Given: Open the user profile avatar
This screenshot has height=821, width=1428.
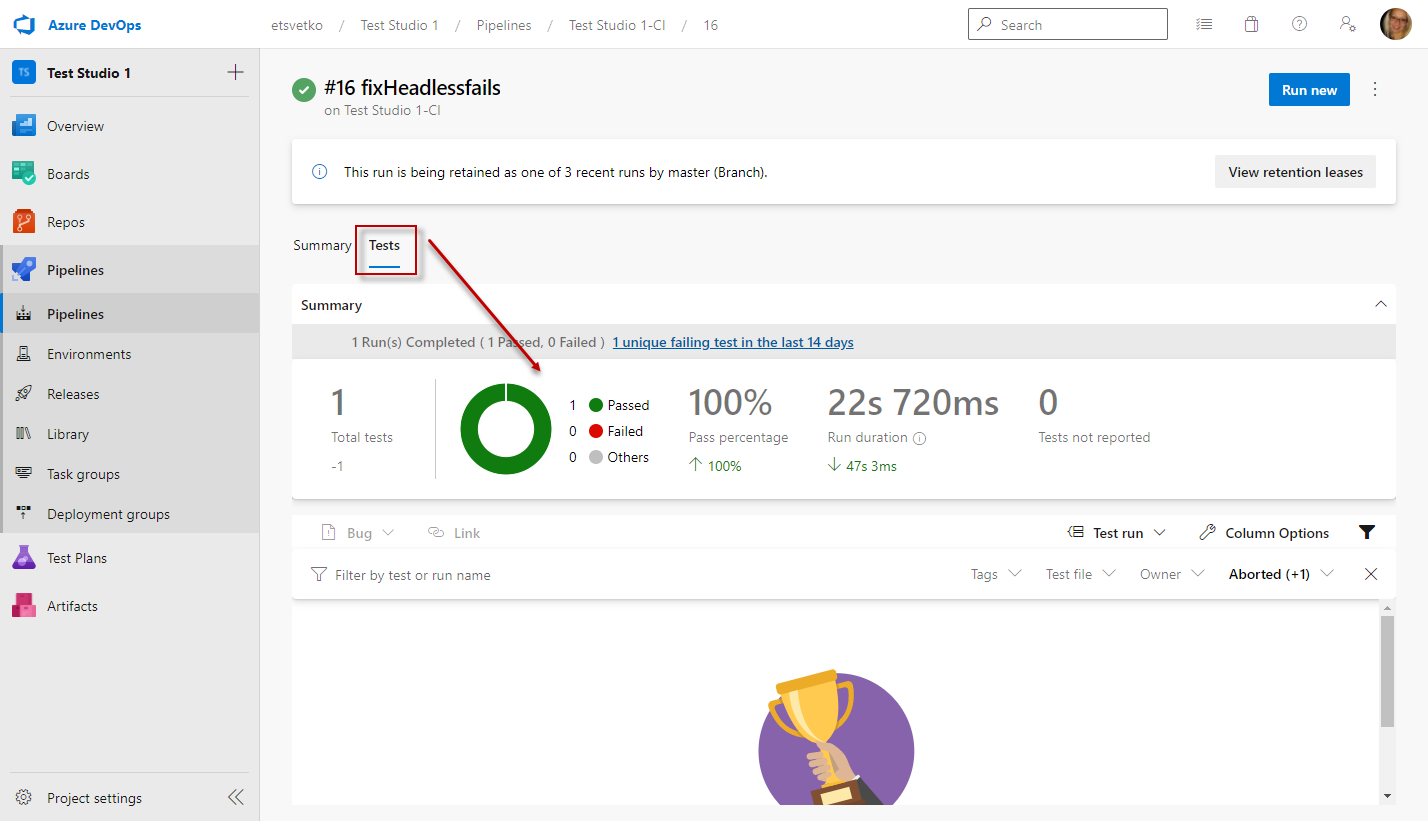Looking at the screenshot, I should click(x=1395, y=25).
